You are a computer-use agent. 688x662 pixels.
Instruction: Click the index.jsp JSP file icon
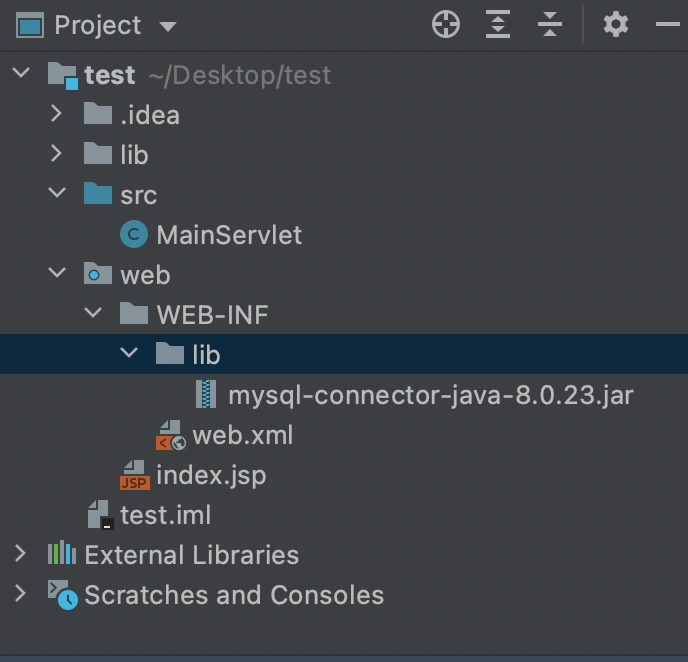(135, 475)
